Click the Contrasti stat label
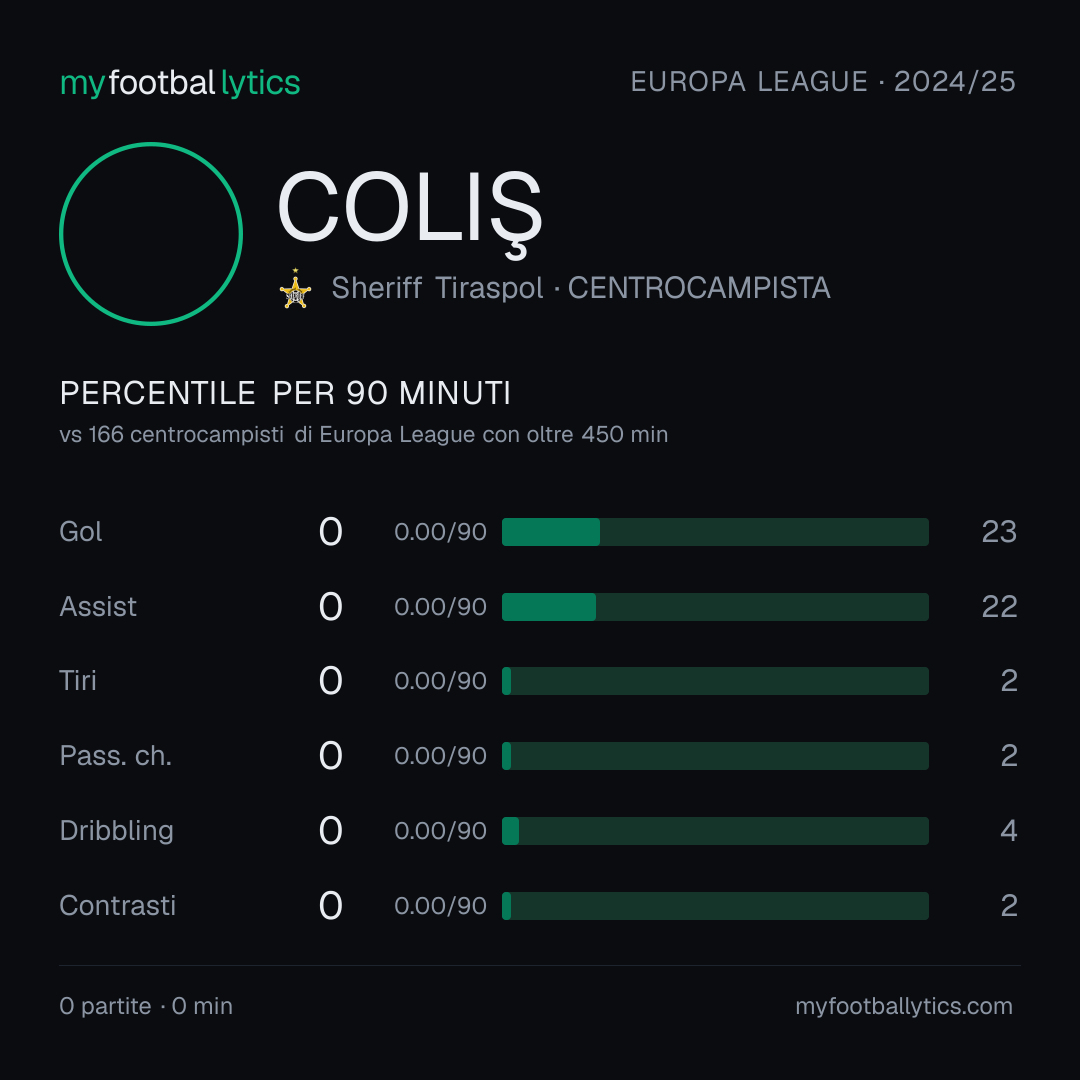The image size is (1080, 1080). pyautogui.click(x=118, y=906)
